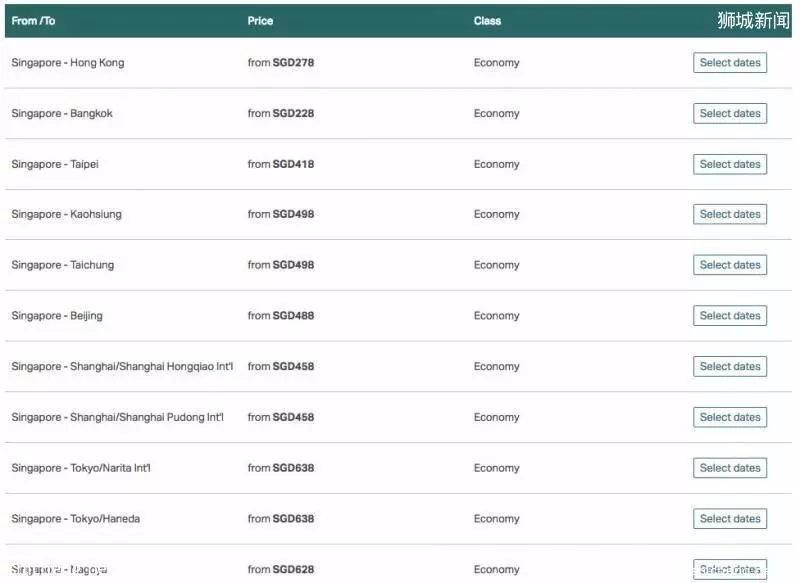Click Economy in the Bangkok row
Viewport: 800px width, 583px height.
point(496,113)
